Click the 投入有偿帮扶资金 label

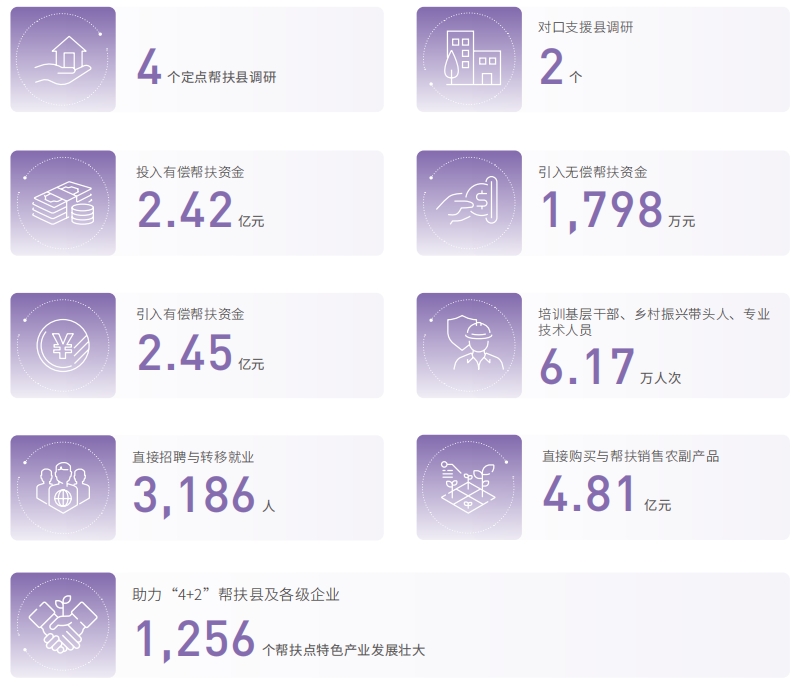click(x=190, y=172)
